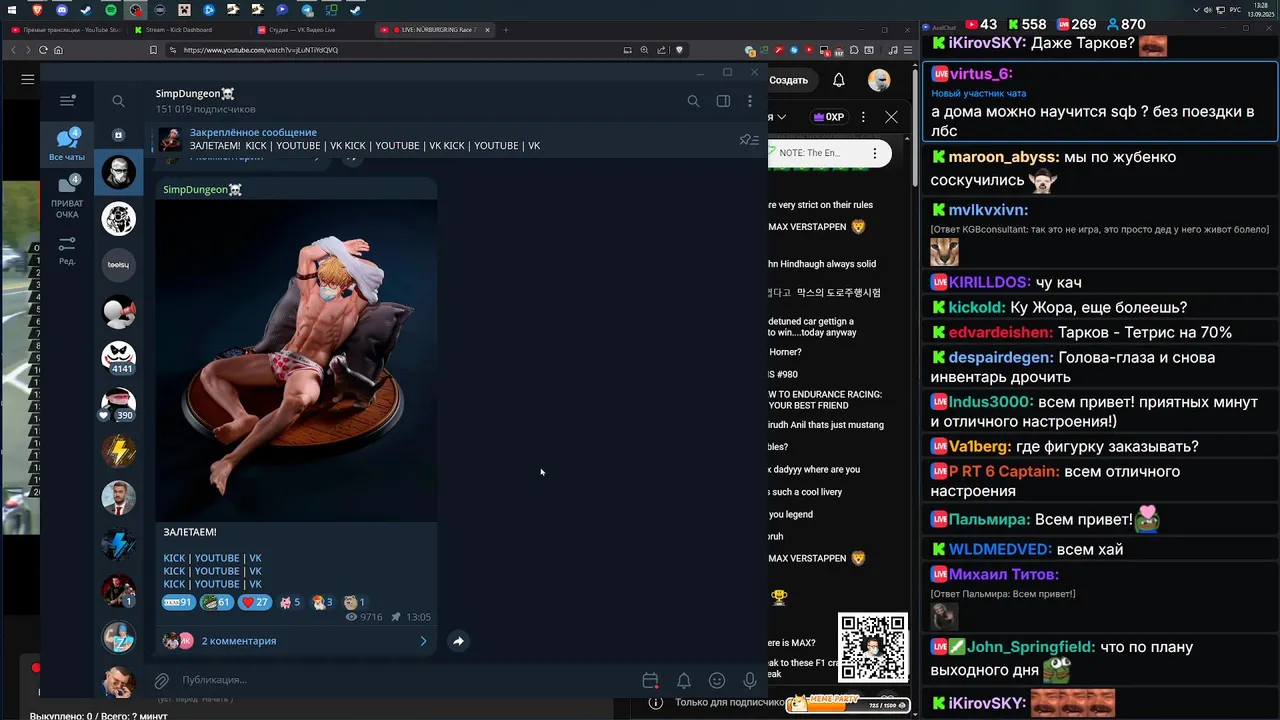Image resolution: width=1280 pixels, height=720 pixels.
Task: Open the Telegram chat list search
Action: (x=118, y=101)
